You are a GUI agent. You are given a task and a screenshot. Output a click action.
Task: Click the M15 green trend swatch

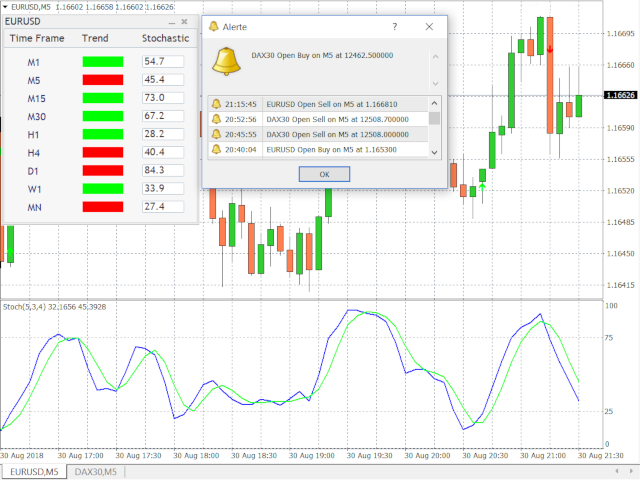[103, 98]
